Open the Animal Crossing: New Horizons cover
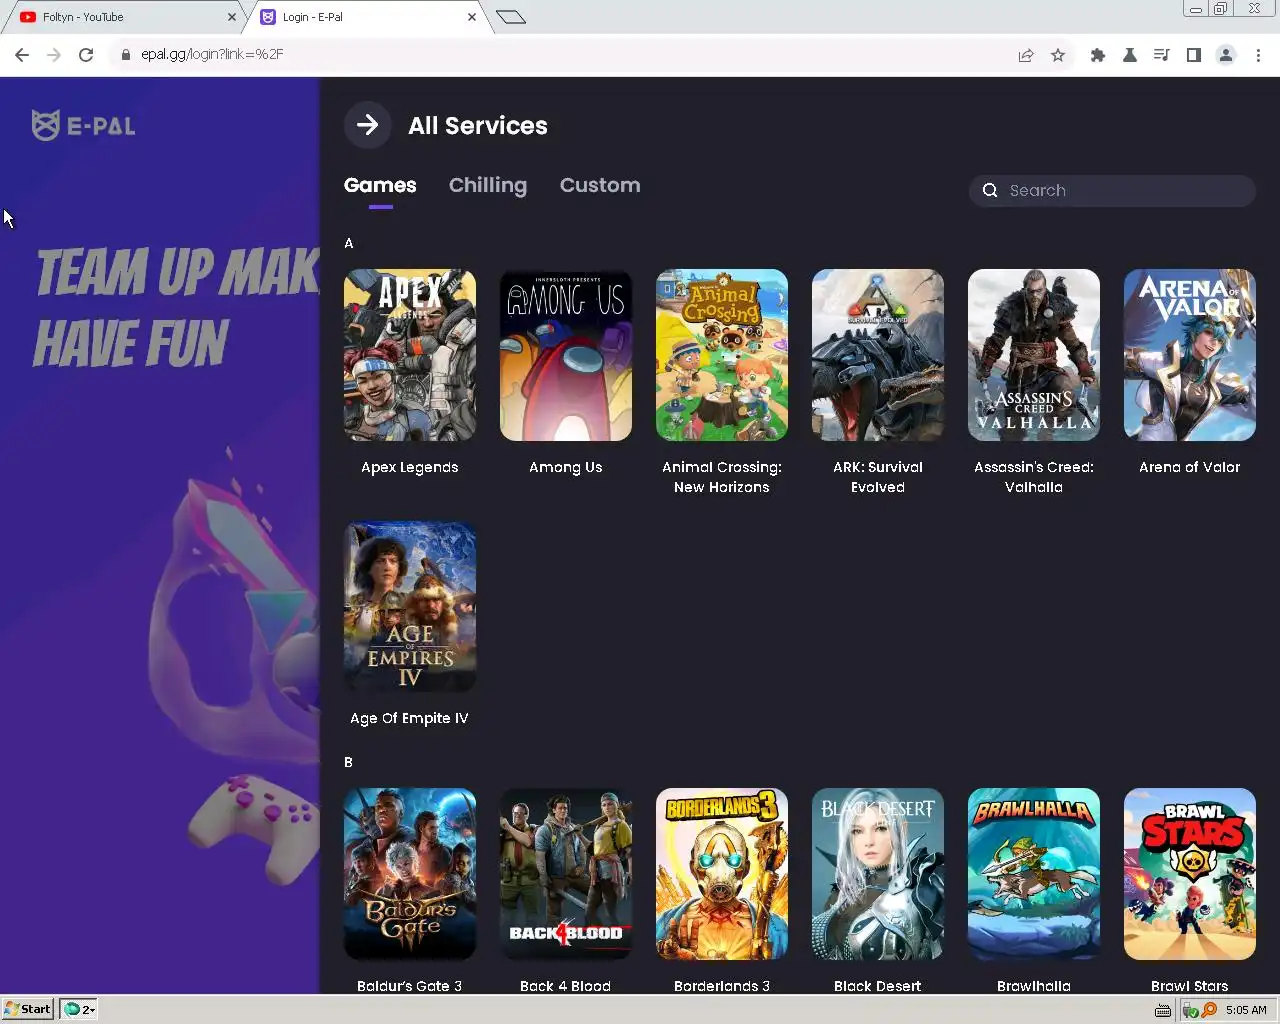 pyautogui.click(x=722, y=355)
